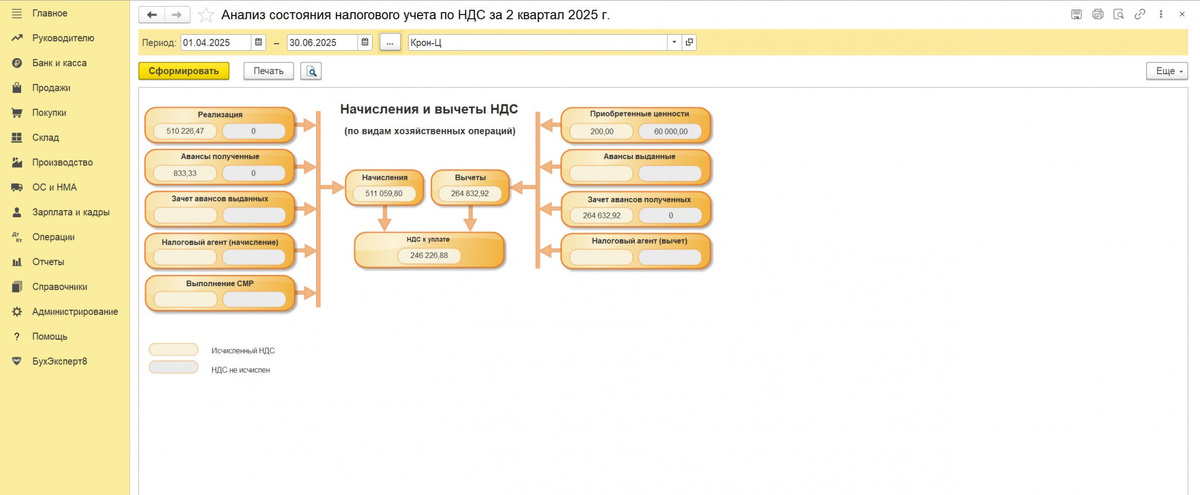Viewport: 1200px width, 495px height.
Task: Open calendar for end date 30.06.2025
Action: click(365, 43)
